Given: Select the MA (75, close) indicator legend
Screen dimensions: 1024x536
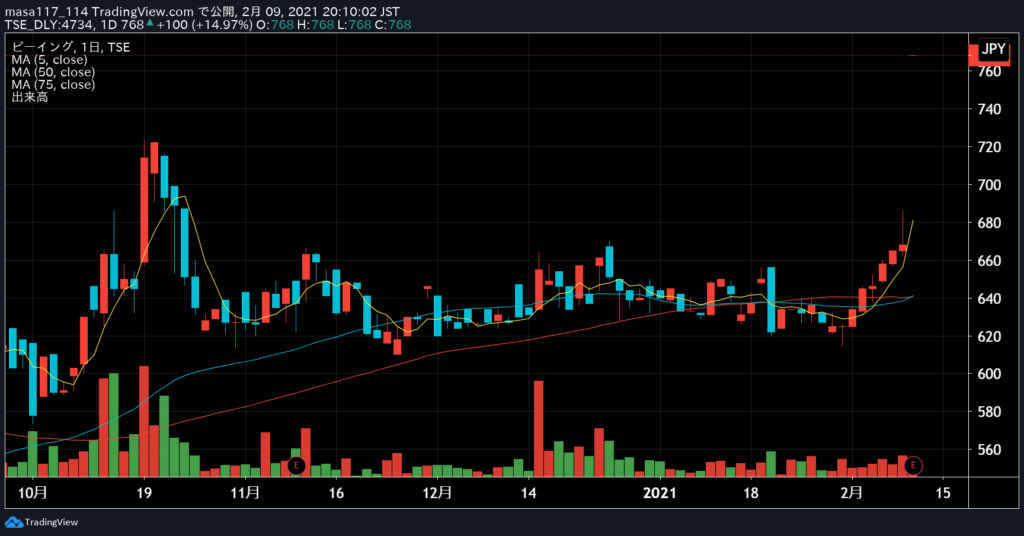Looking at the screenshot, I should pos(53,84).
